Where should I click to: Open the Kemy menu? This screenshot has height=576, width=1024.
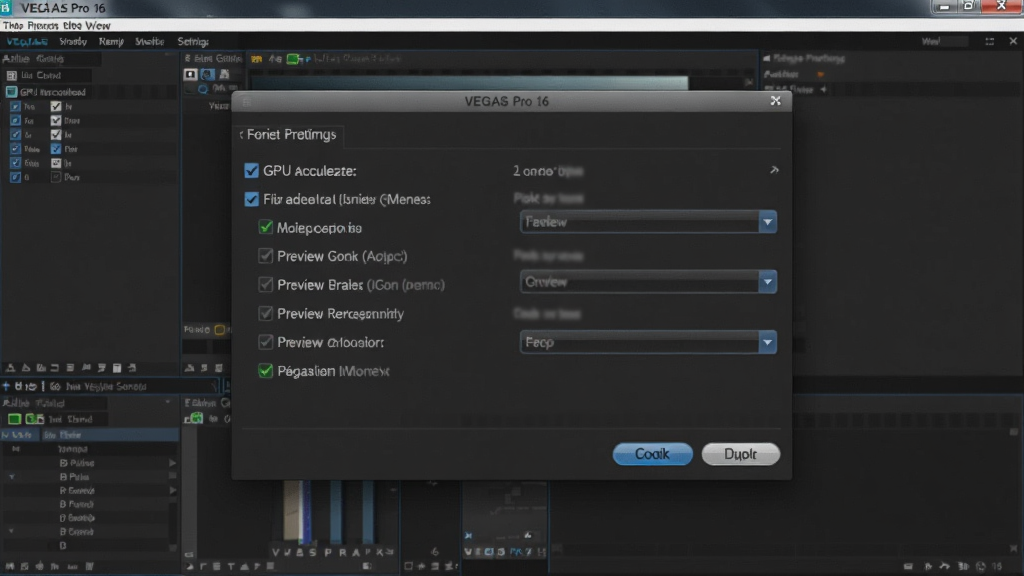tap(111, 41)
